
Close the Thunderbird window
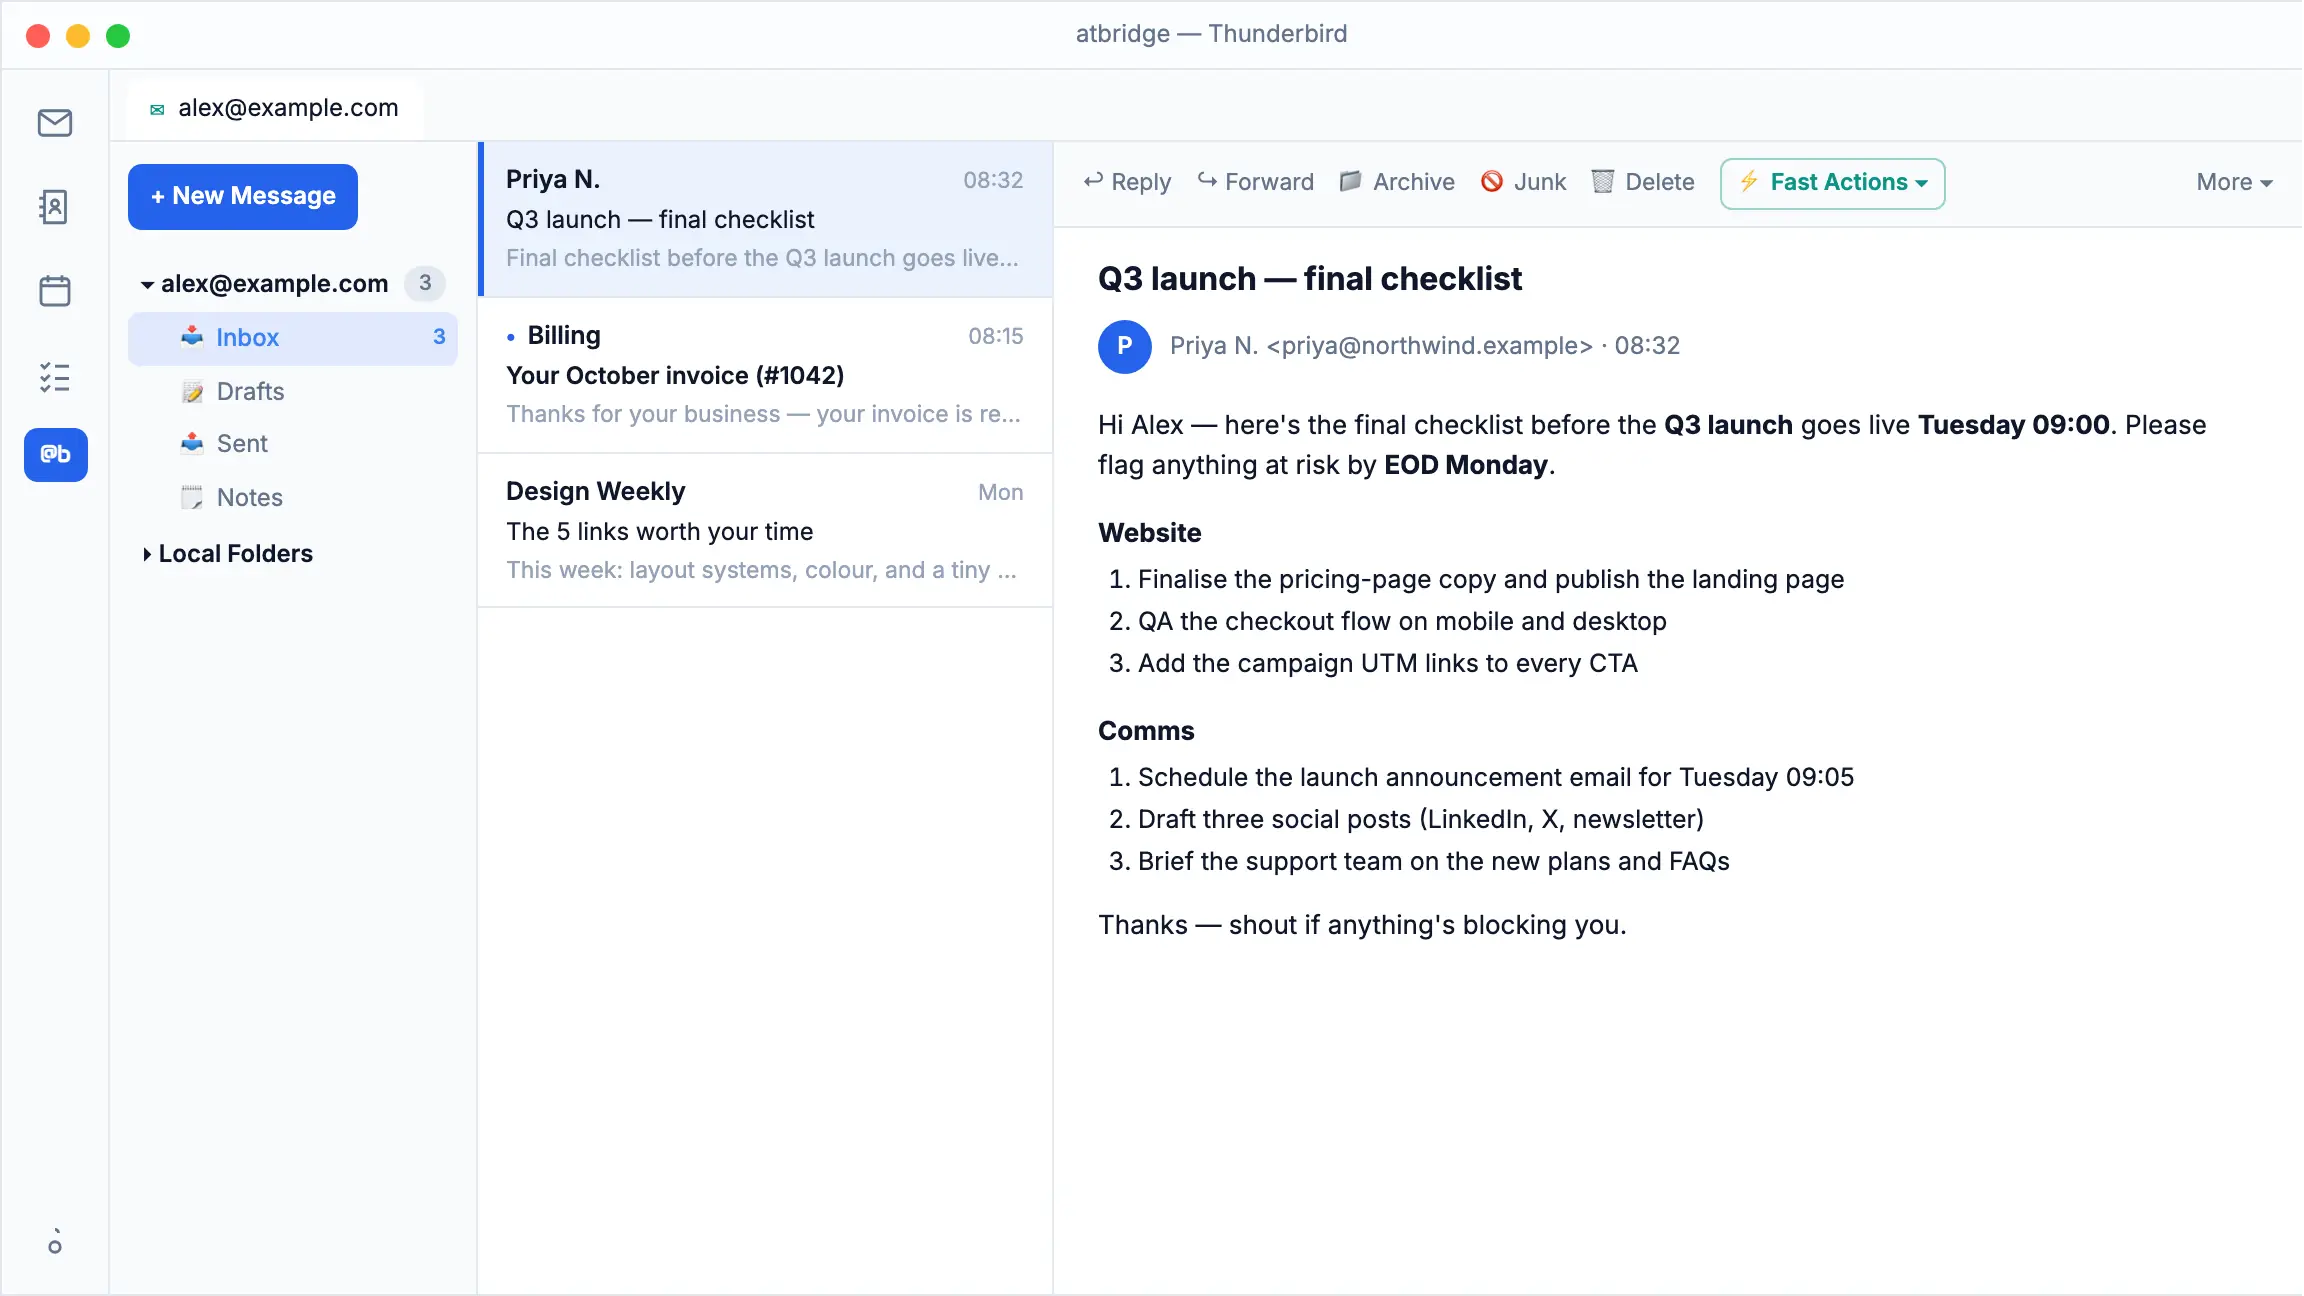point(38,36)
